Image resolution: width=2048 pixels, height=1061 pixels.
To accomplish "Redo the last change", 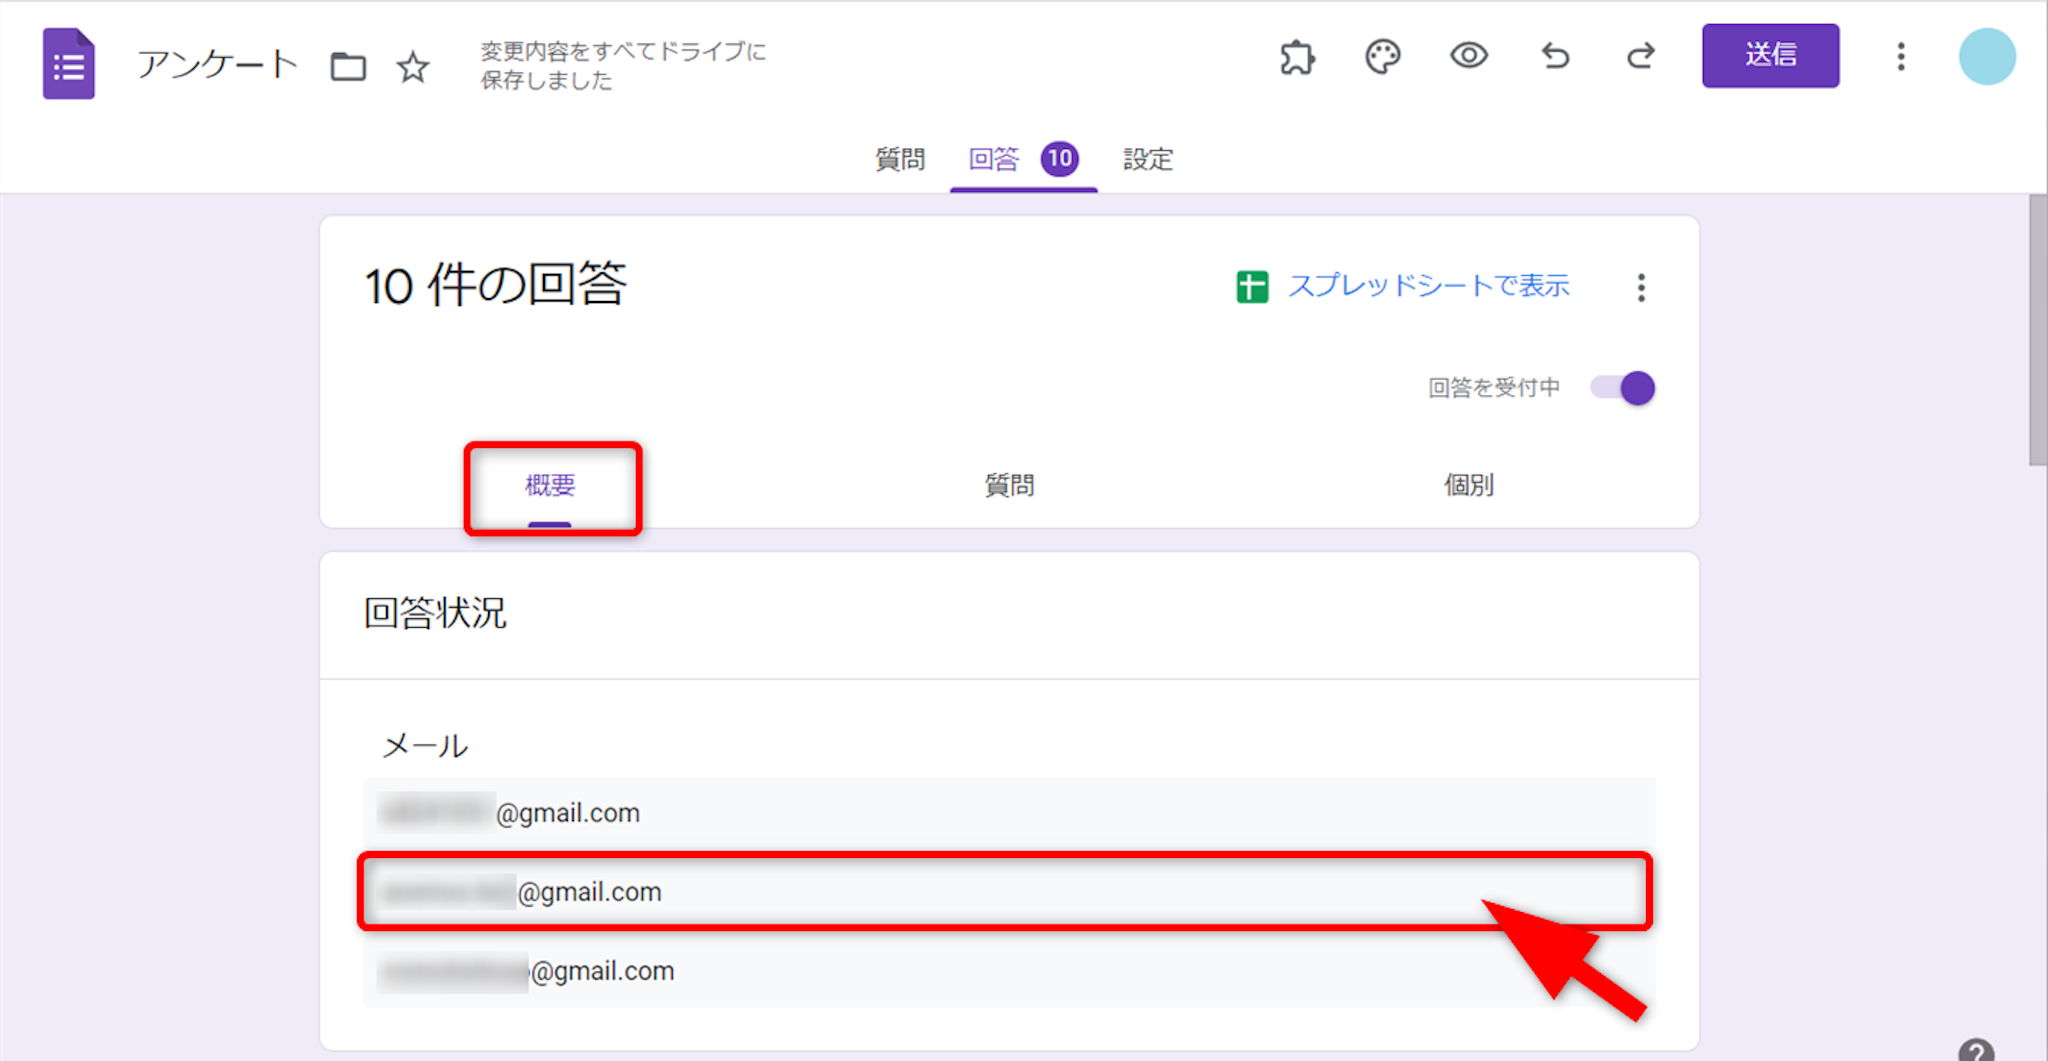I will pos(1640,56).
